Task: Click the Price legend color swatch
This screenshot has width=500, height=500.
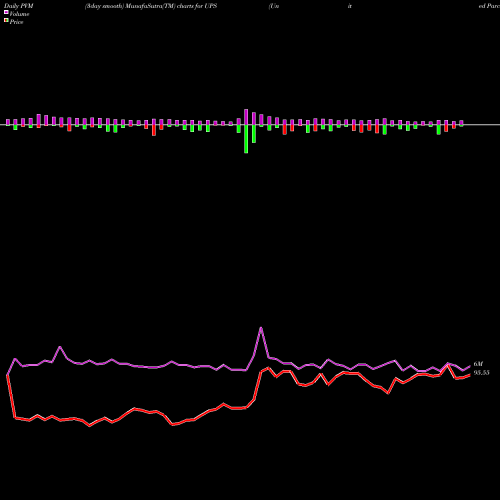Action: [6, 21]
